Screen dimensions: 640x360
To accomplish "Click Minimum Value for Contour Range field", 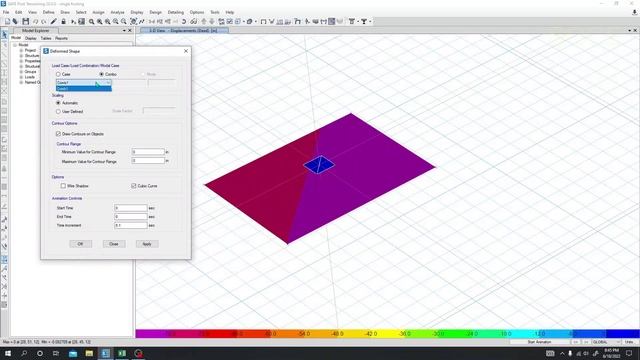I will pyautogui.click(x=148, y=152).
